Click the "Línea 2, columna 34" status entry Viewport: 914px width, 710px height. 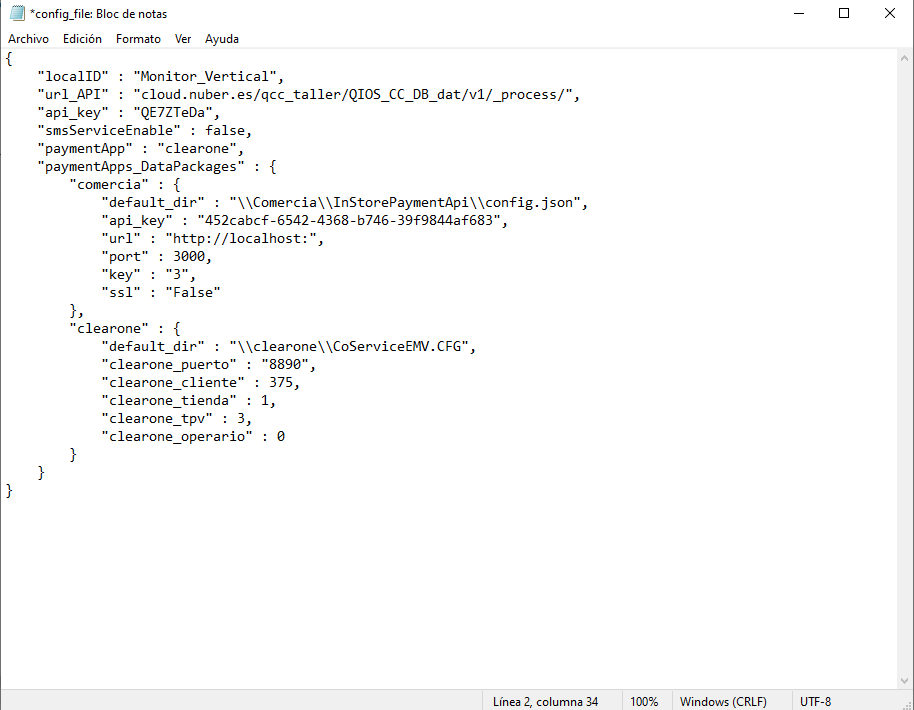[546, 701]
